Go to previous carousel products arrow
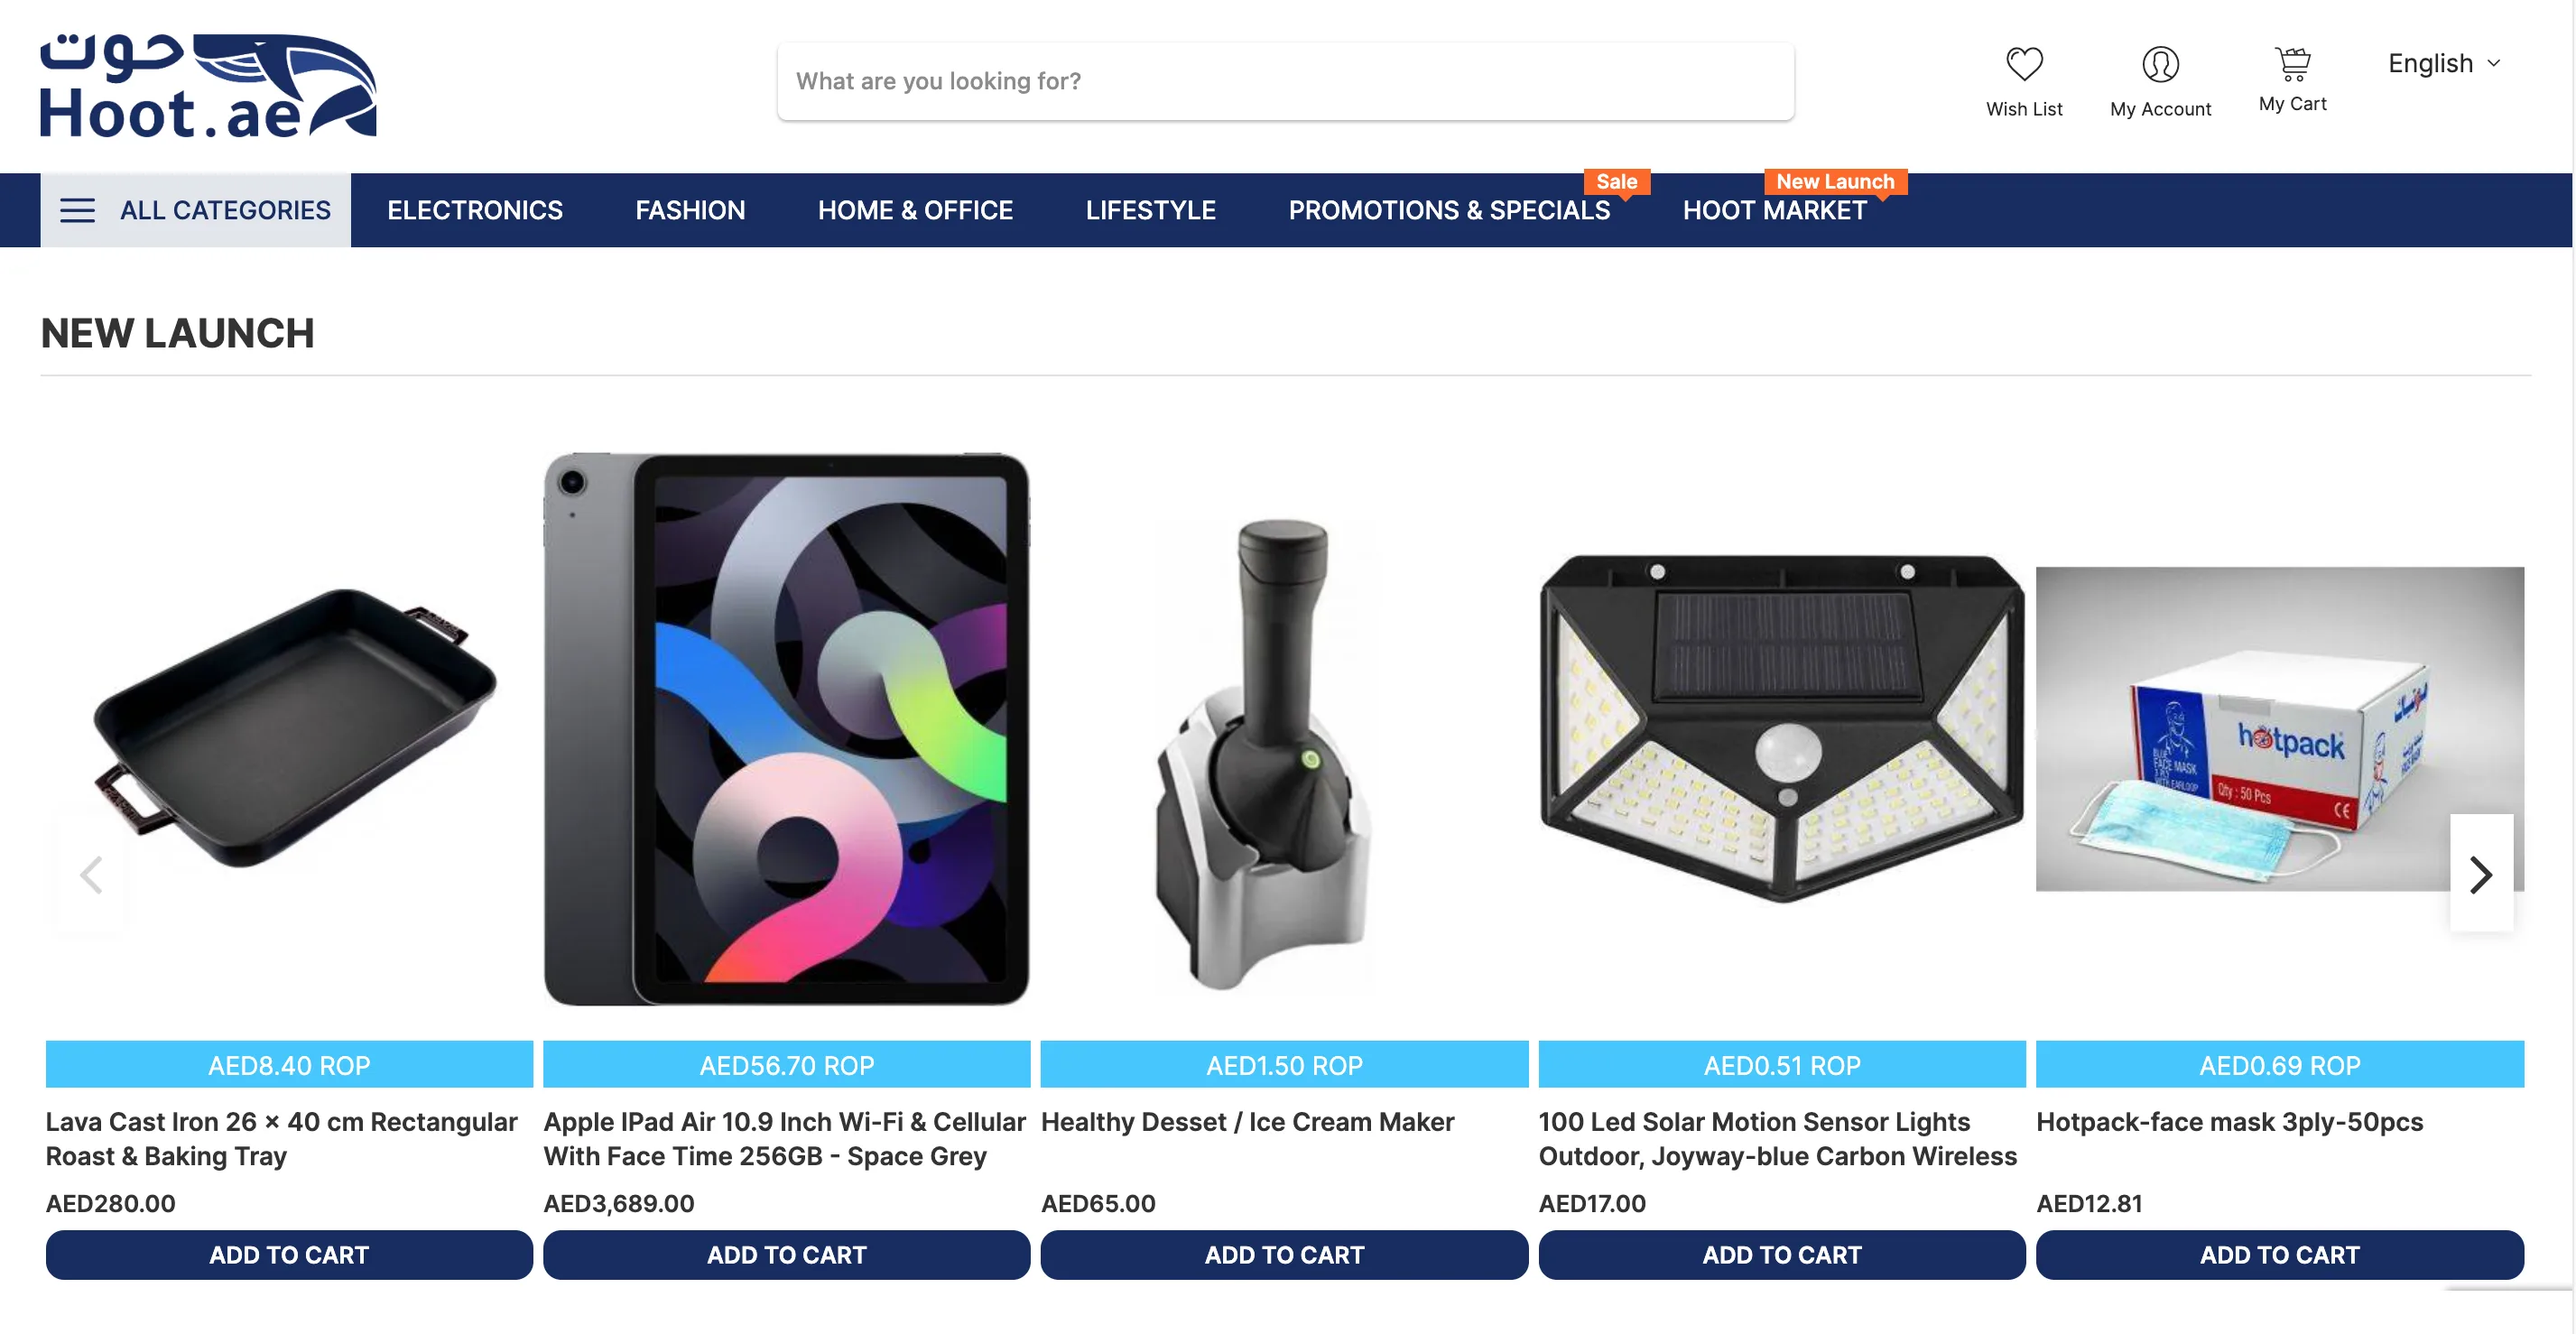This screenshot has width=2576, height=1334. [x=91, y=874]
